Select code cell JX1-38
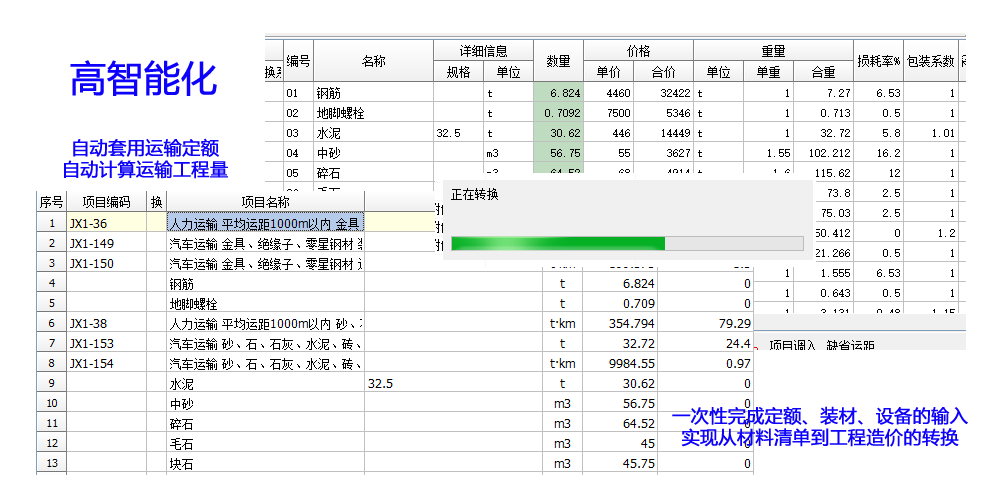This screenshot has height=500, width=1000. tap(107, 323)
